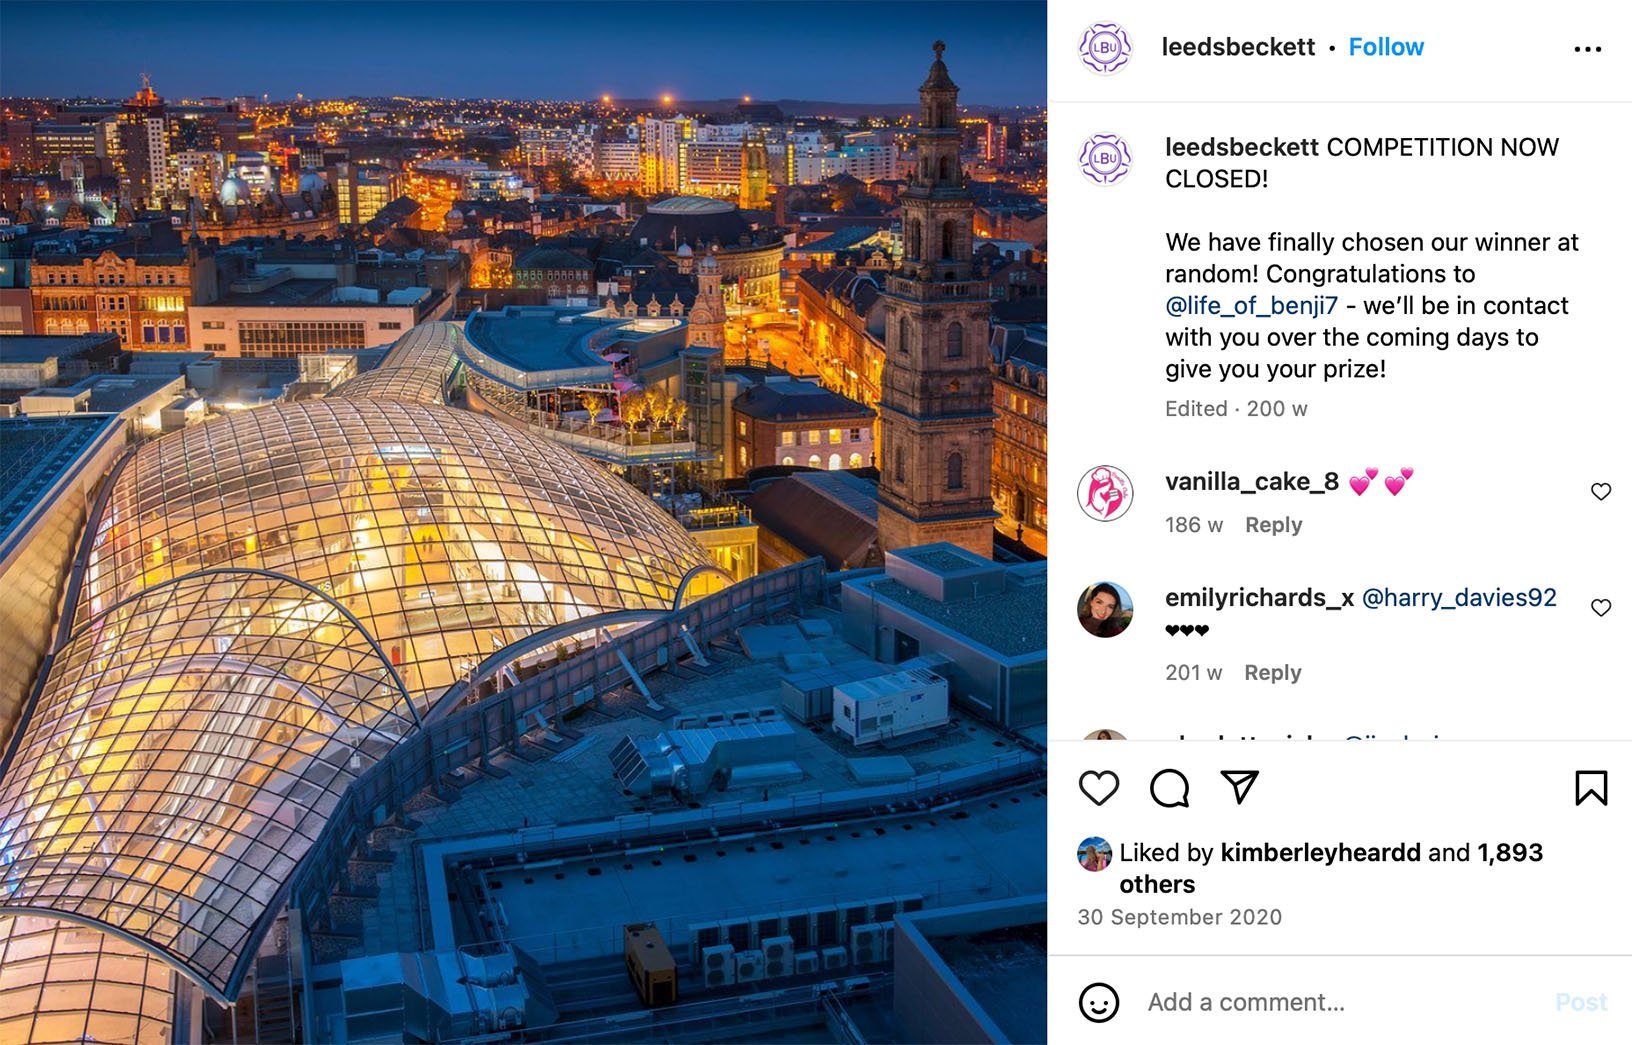Like the post with heart icon
The height and width of the screenshot is (1045, 1632).
tap(1099, 788)
